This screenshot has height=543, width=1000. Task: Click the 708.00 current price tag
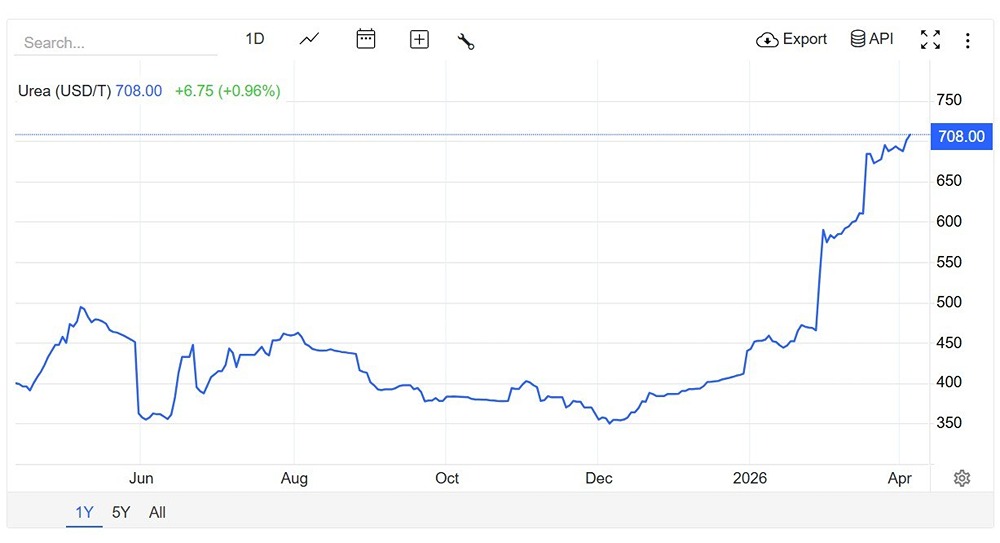[x=961, y=136]
